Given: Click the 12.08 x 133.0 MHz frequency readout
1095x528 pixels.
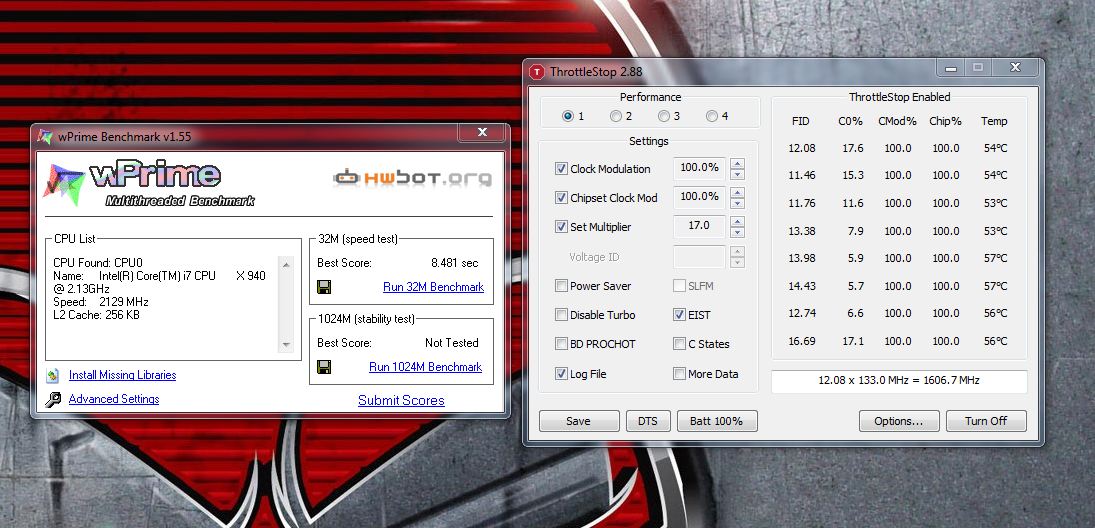Looking at the screenshot, I should coord(899,381).
